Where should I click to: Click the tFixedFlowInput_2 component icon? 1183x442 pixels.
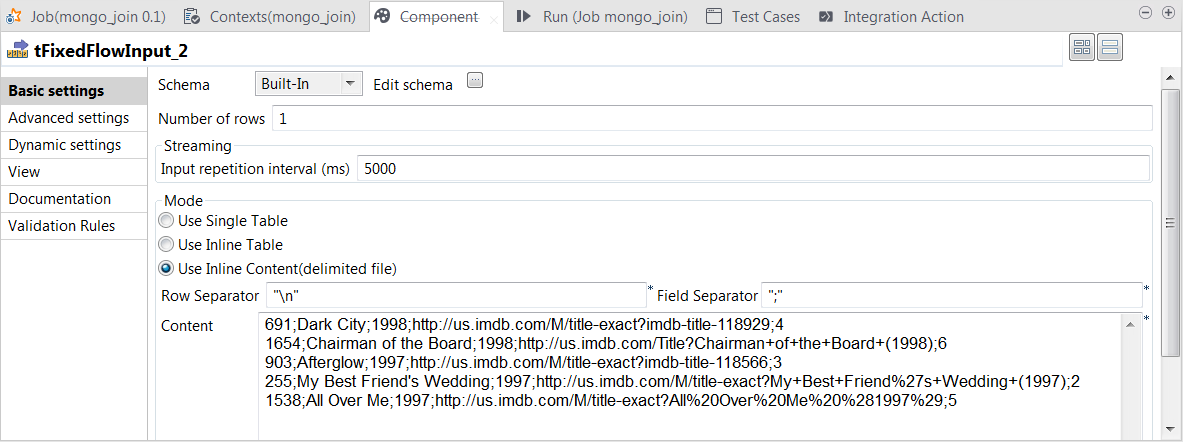(17, 49)
